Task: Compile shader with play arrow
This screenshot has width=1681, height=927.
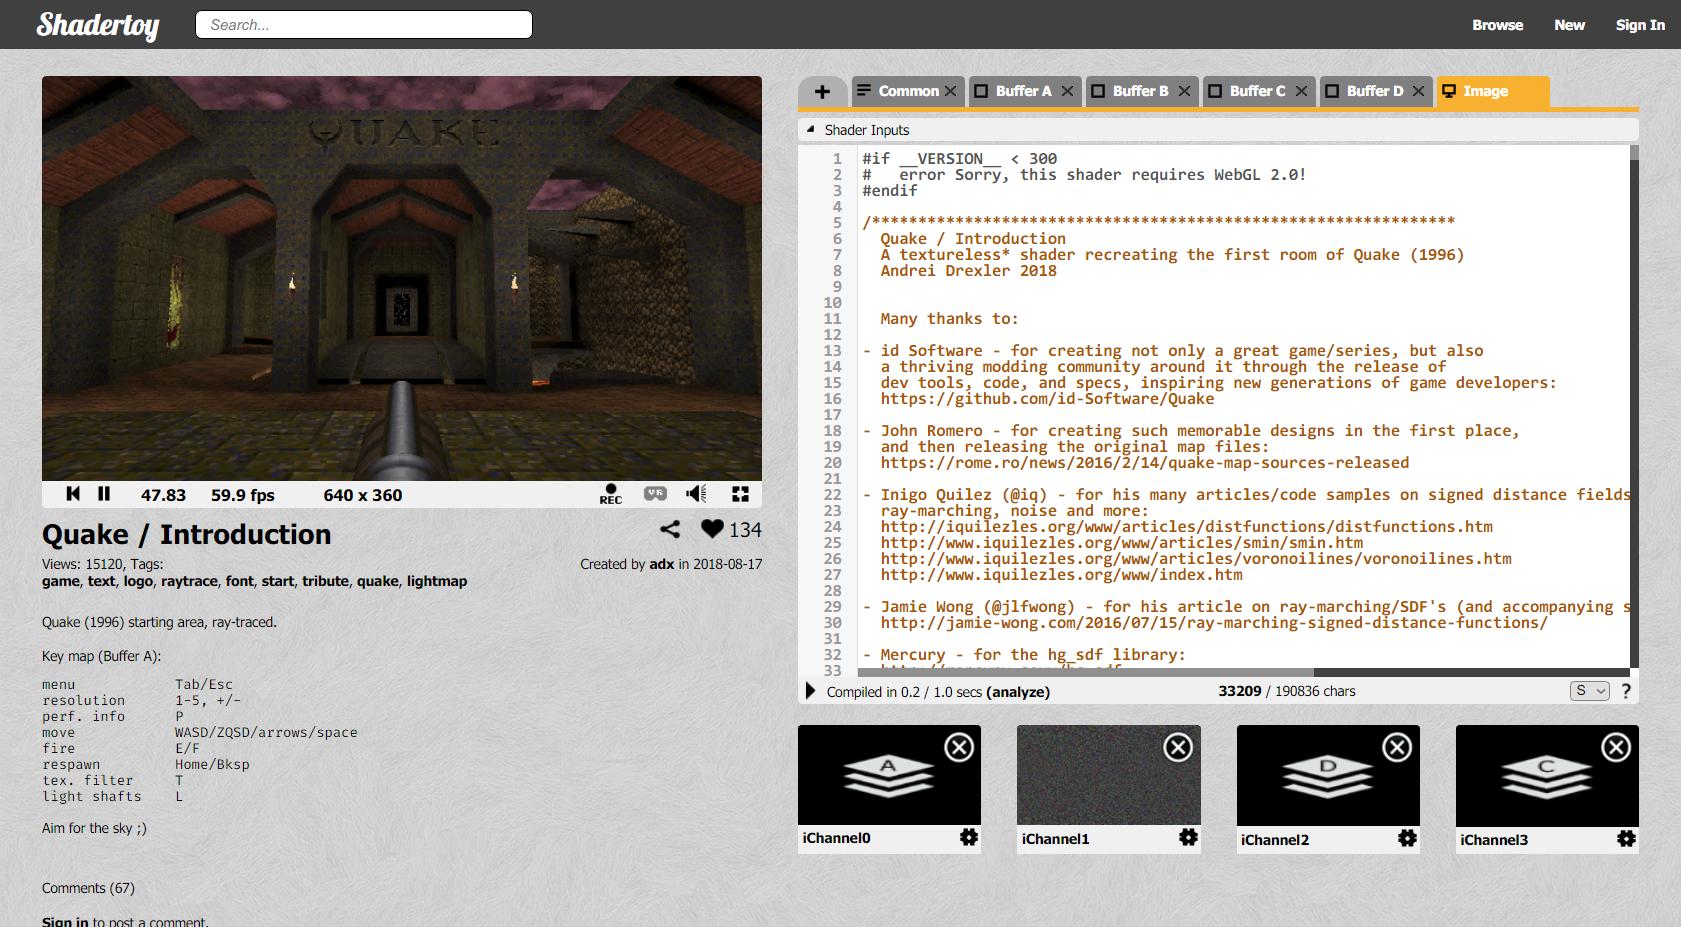Action: click(x=810, y=691)
